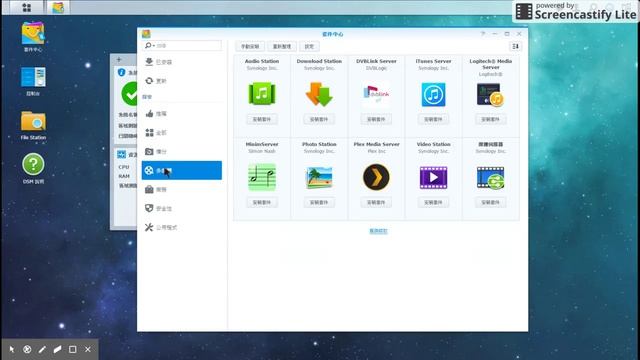Open the Video Station package icon
Viewport: 640px width, 360px height.
433,177
